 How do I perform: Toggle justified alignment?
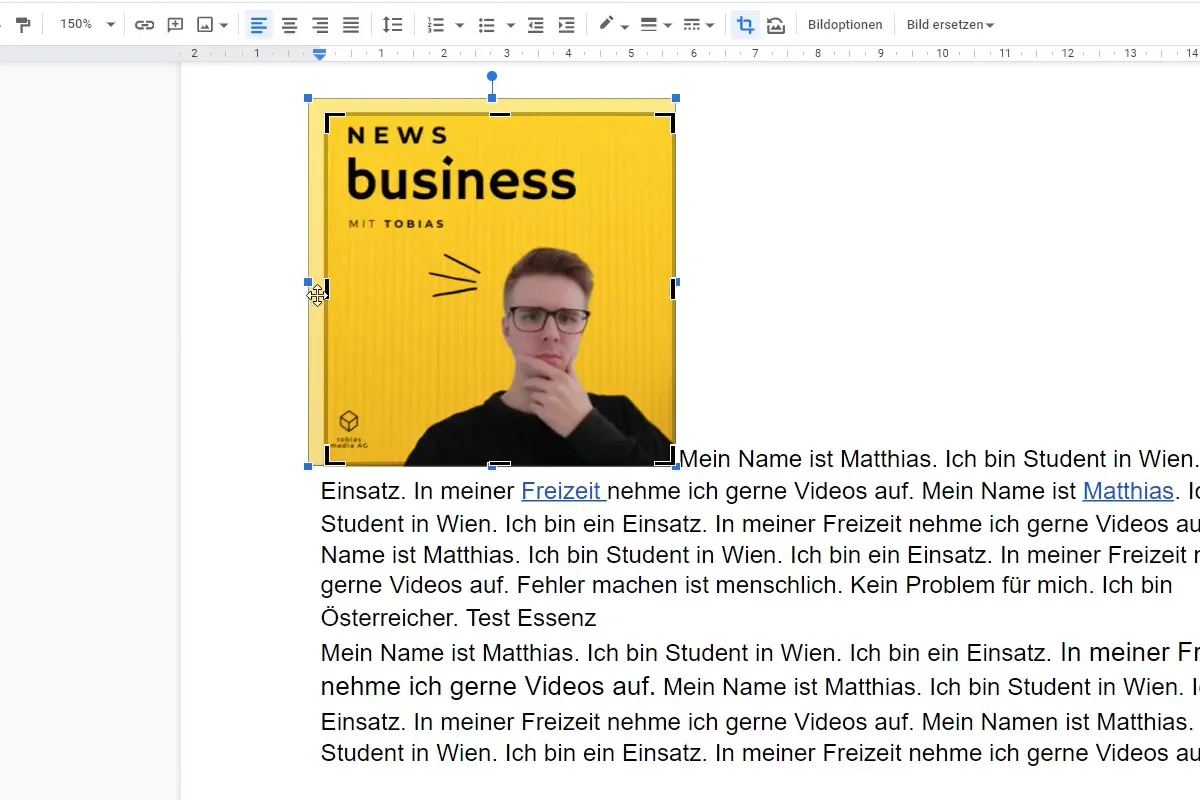(x=351, y=25)
